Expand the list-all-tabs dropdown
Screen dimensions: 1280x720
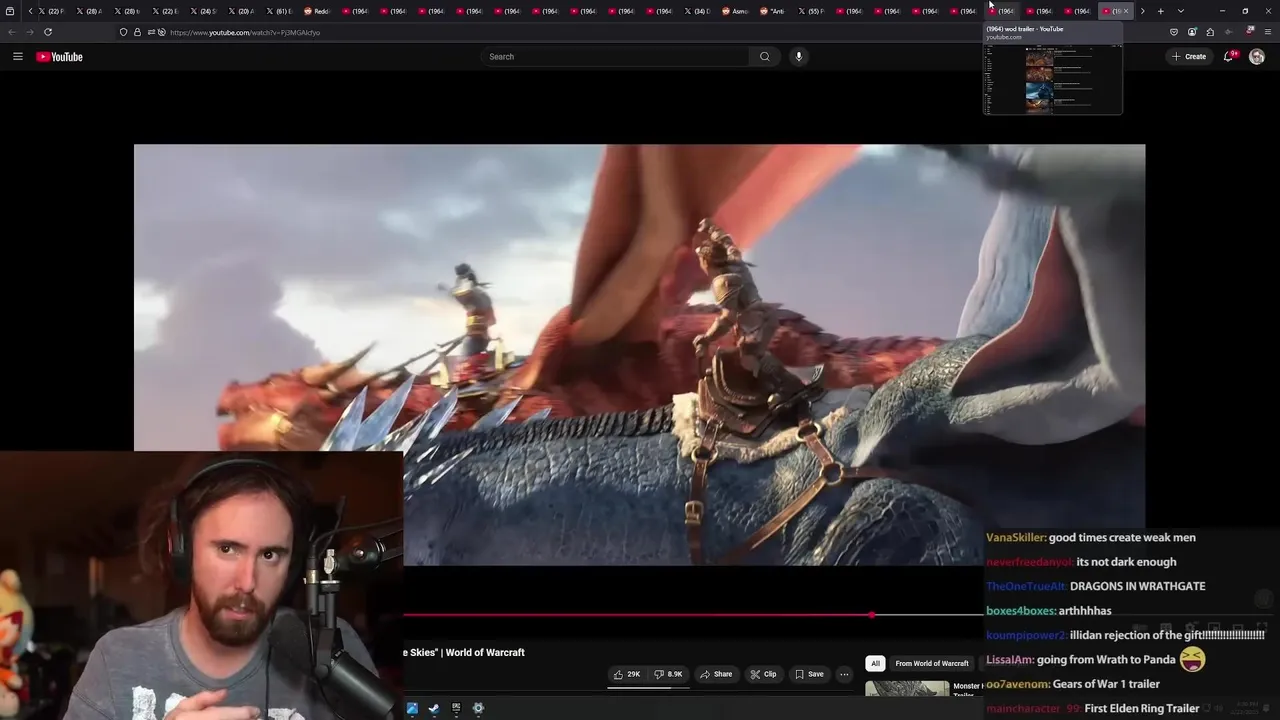(1181, 11)
